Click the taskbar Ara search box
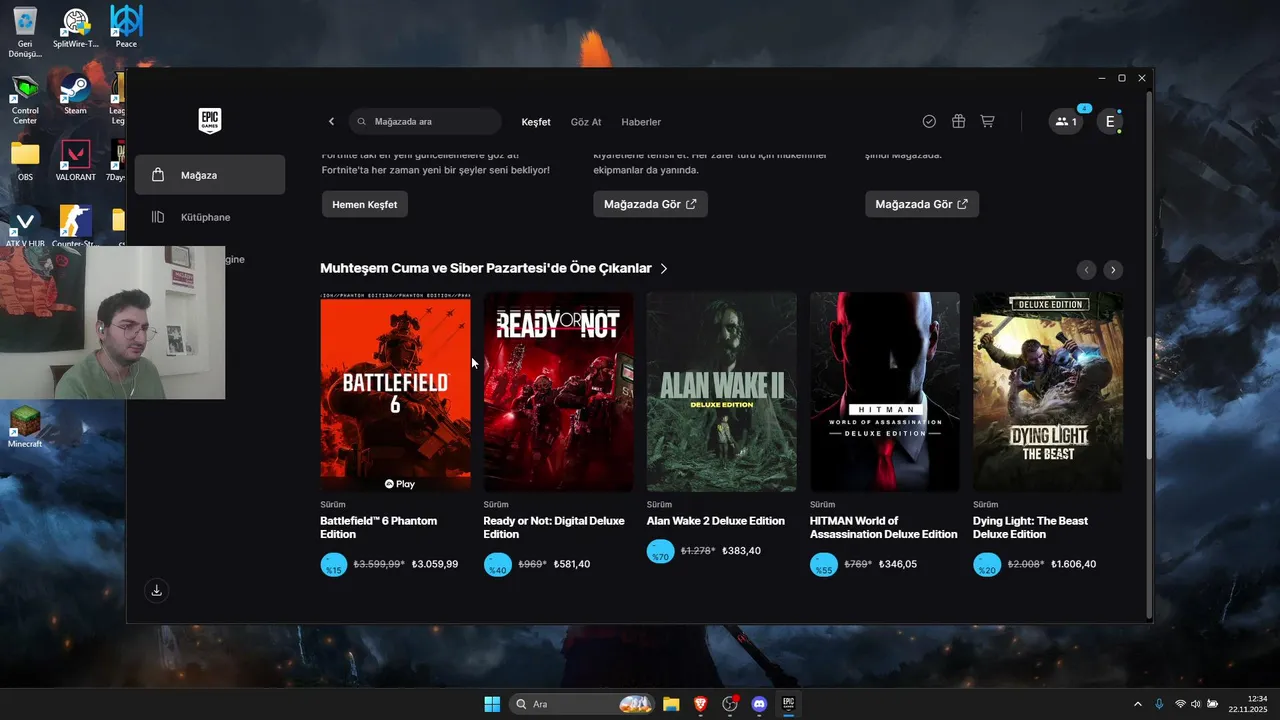 point(582,704)
